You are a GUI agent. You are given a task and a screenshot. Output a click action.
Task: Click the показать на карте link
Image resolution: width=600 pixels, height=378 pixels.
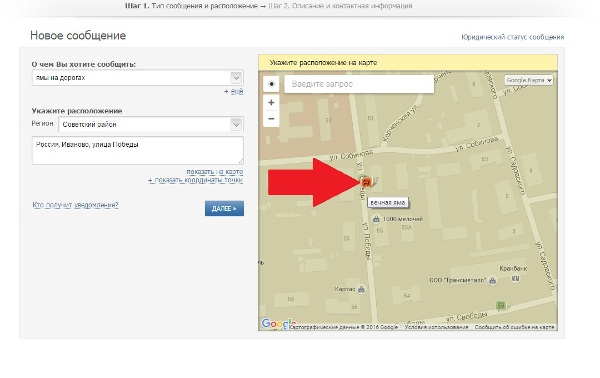215,172
